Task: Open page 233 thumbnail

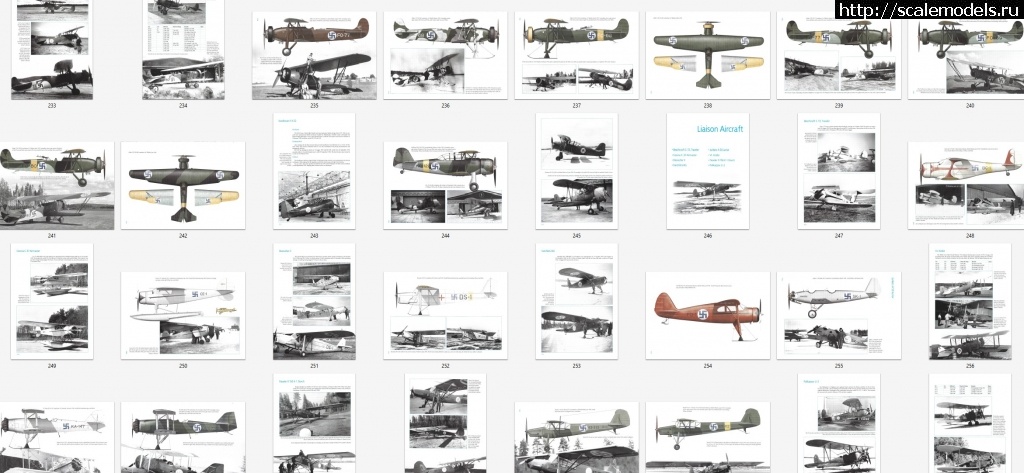Action: pos(52,48)
